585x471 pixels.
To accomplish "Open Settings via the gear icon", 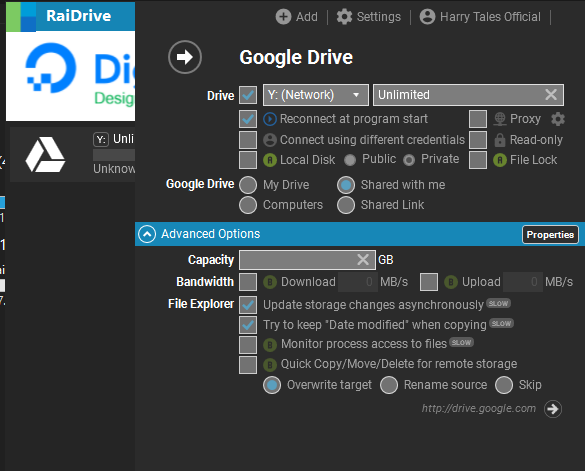I will click(x=344, y=17).
